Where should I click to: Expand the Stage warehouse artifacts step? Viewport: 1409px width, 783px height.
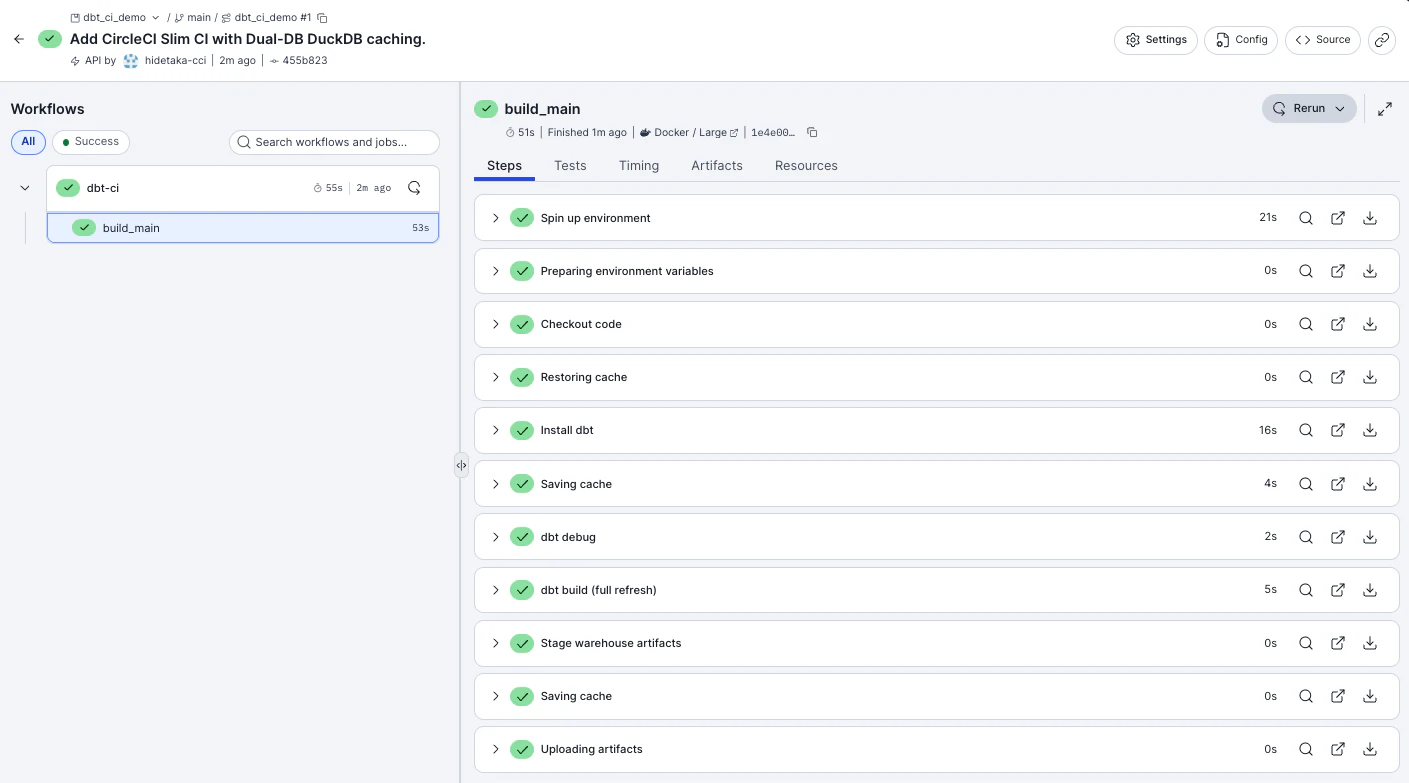(495, 643)
